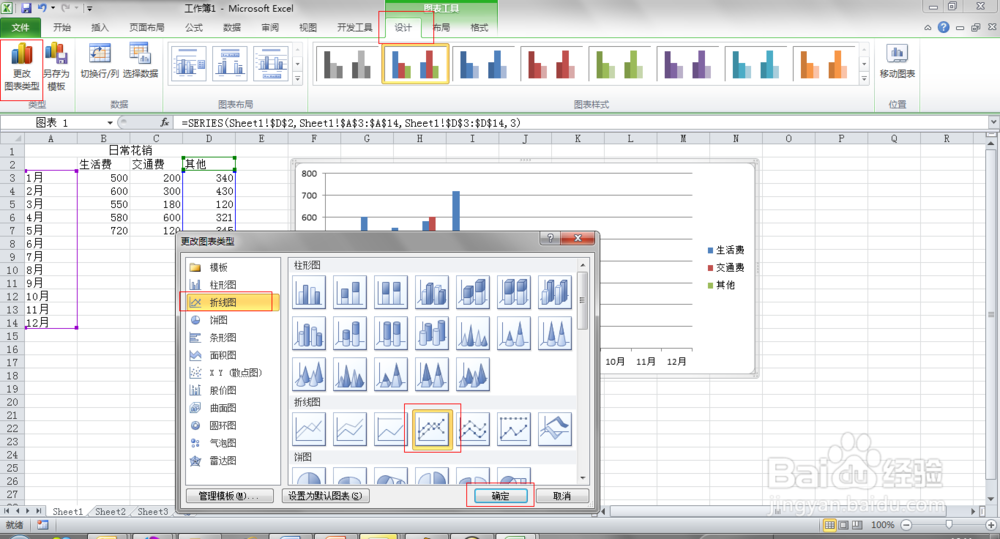This screenshot has height=539, width=1000.
Task: Select Surface (曲面图) in chart type list
Action: click(x=223, y=408)
